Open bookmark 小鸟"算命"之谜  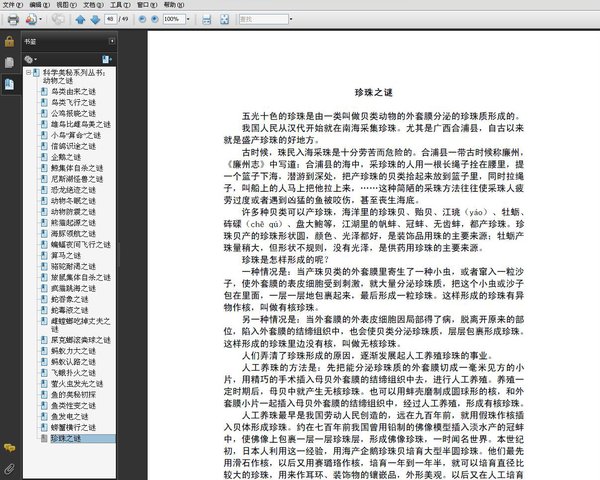[x=76, y=135]
